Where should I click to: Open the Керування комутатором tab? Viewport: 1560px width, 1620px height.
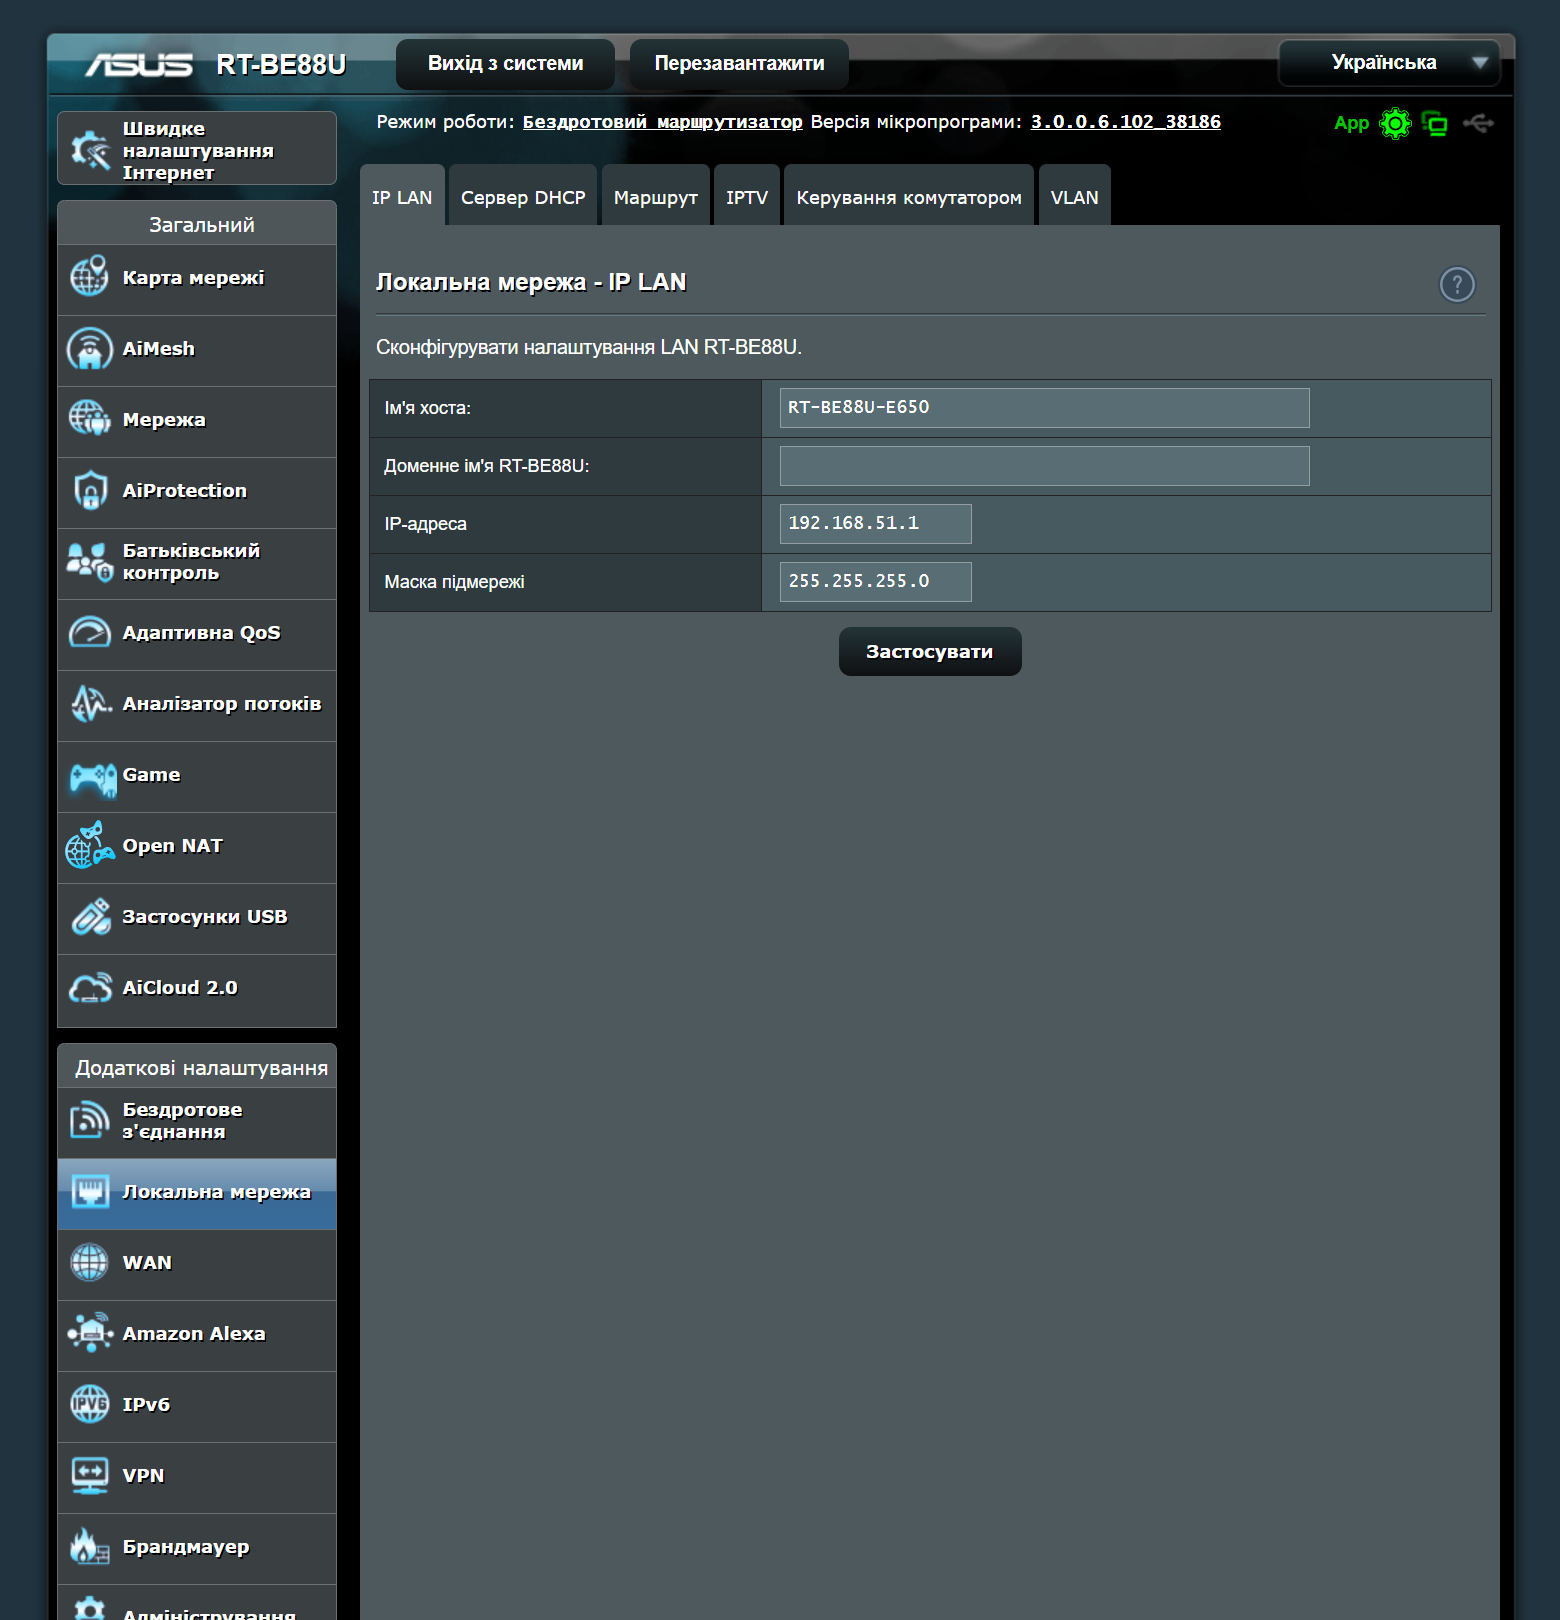(x=909, y=197)
